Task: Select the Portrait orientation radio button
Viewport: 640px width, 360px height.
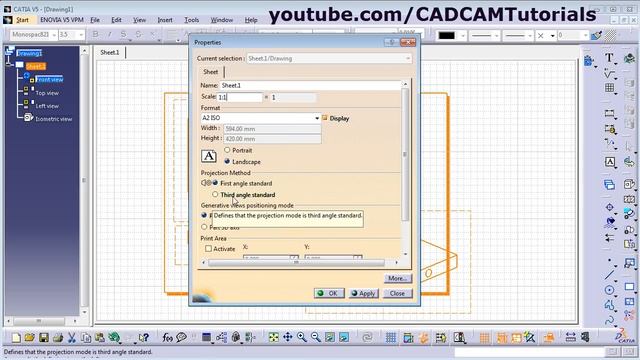Action: tap(227, 150)
